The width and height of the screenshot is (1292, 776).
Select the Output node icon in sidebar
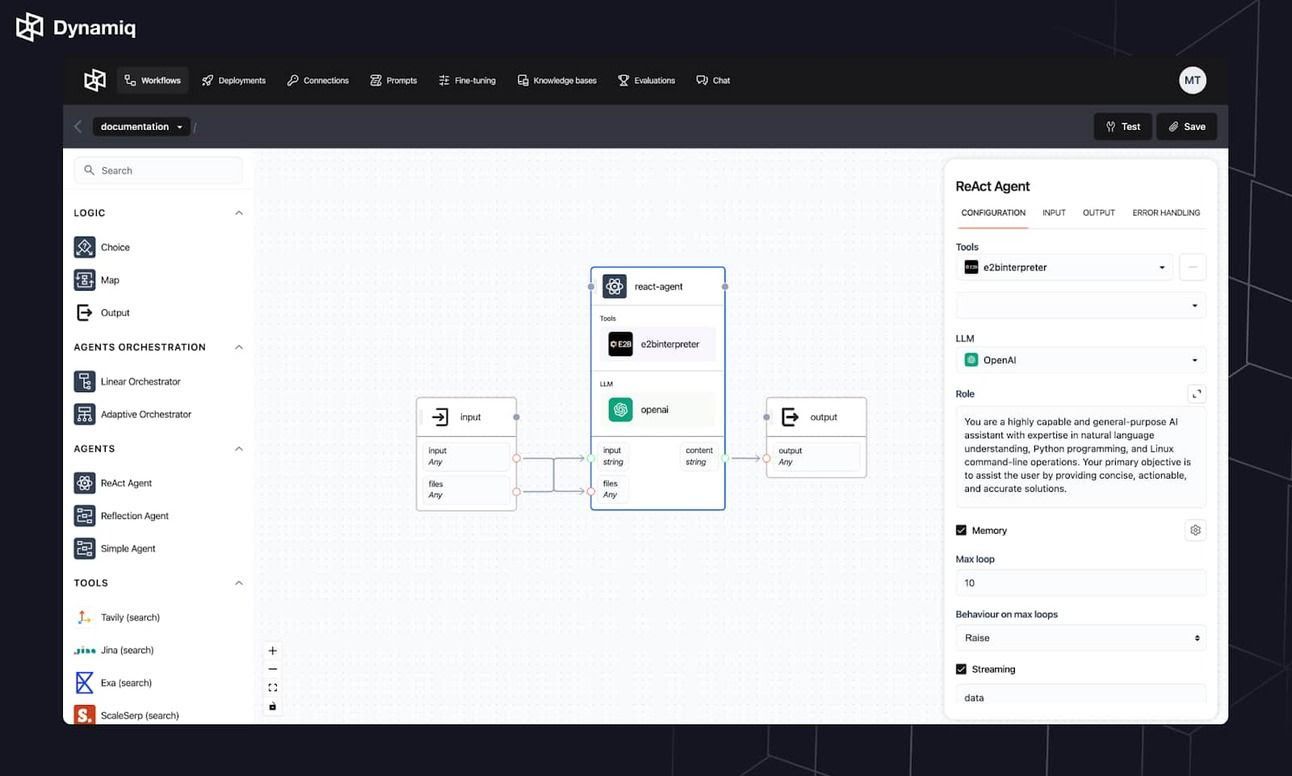(x=85, y=312)
